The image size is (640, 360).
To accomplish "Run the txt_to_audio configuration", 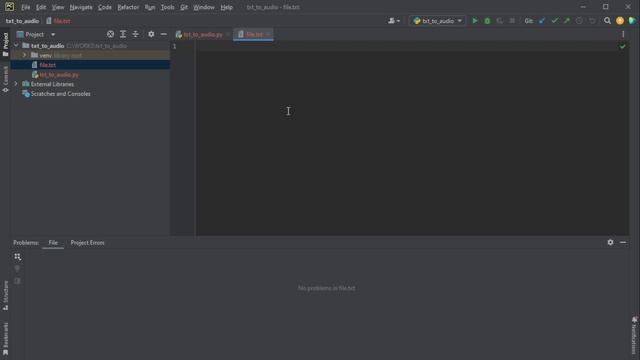I will click(x=475, y=20).
